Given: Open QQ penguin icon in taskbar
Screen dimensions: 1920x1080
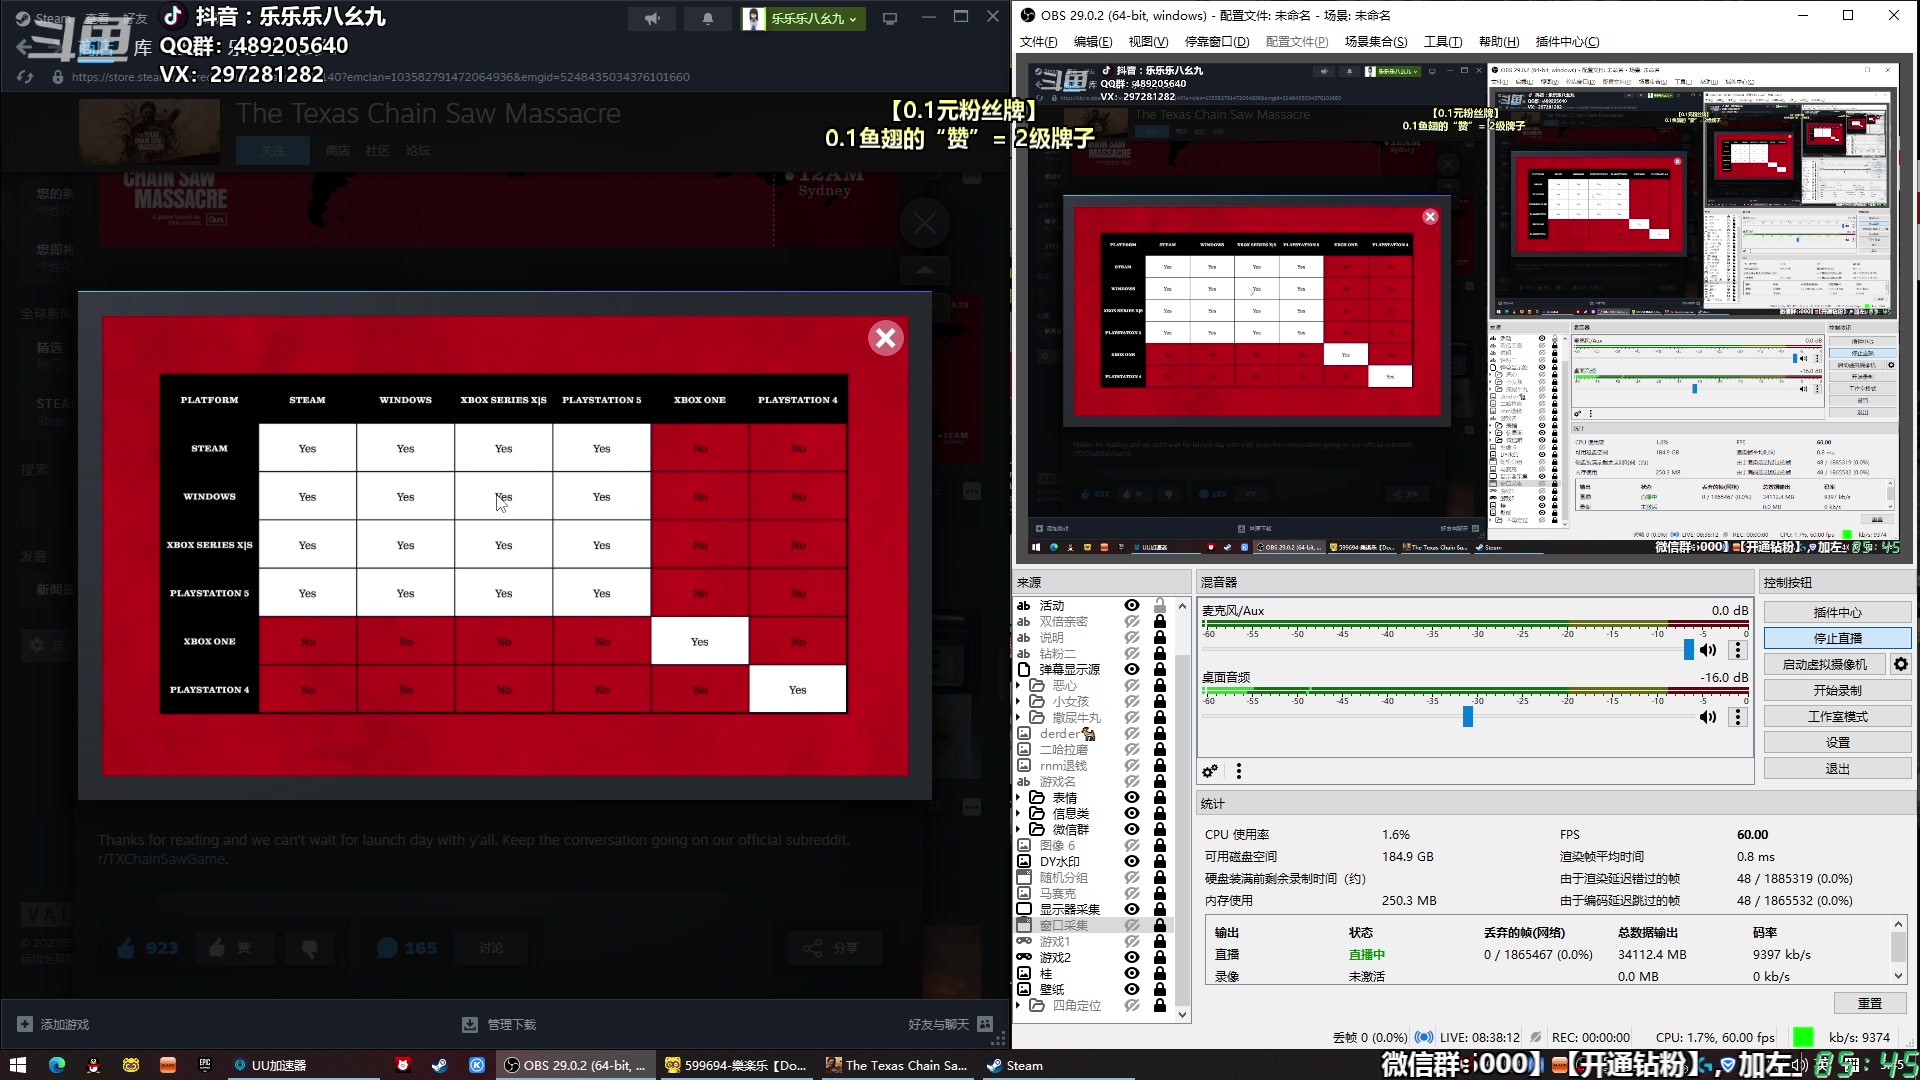Looking at the screenshot, I should [x=94, y=1065].
